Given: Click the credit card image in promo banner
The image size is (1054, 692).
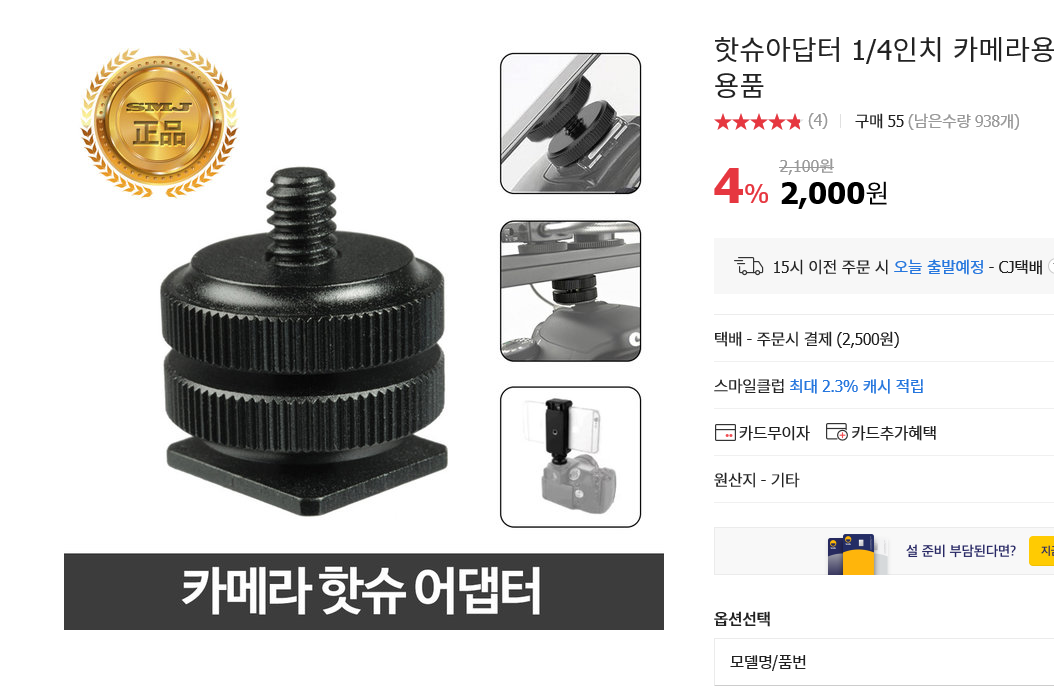Looking at the screenshot, I should [851, 554].
